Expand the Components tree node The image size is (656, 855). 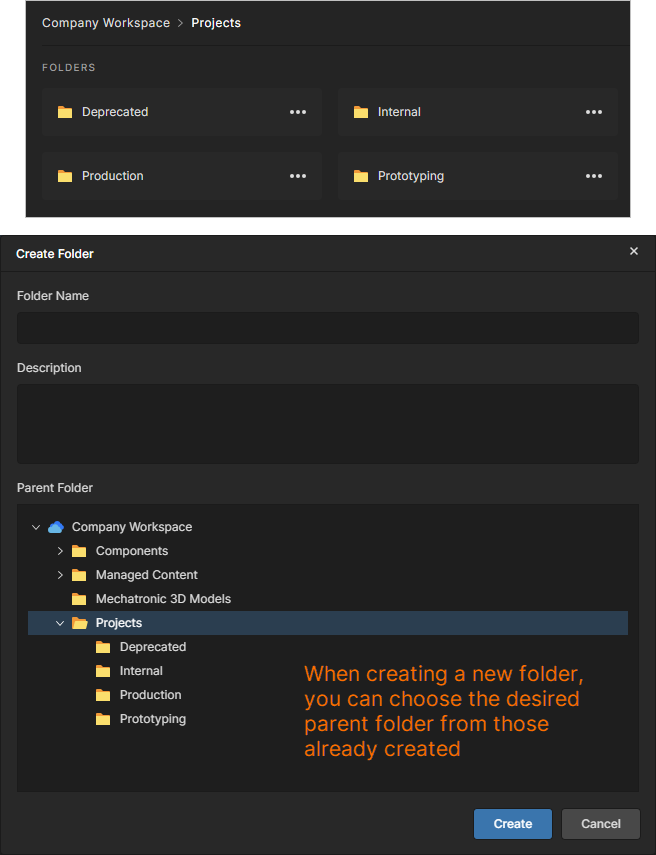coord(60,551)
